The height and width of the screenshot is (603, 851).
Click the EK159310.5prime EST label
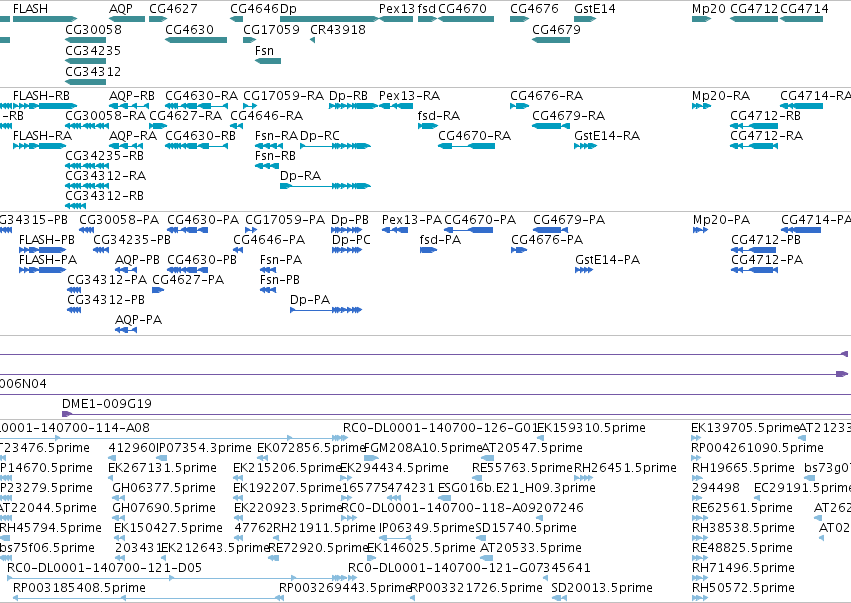tap(591, 428)
